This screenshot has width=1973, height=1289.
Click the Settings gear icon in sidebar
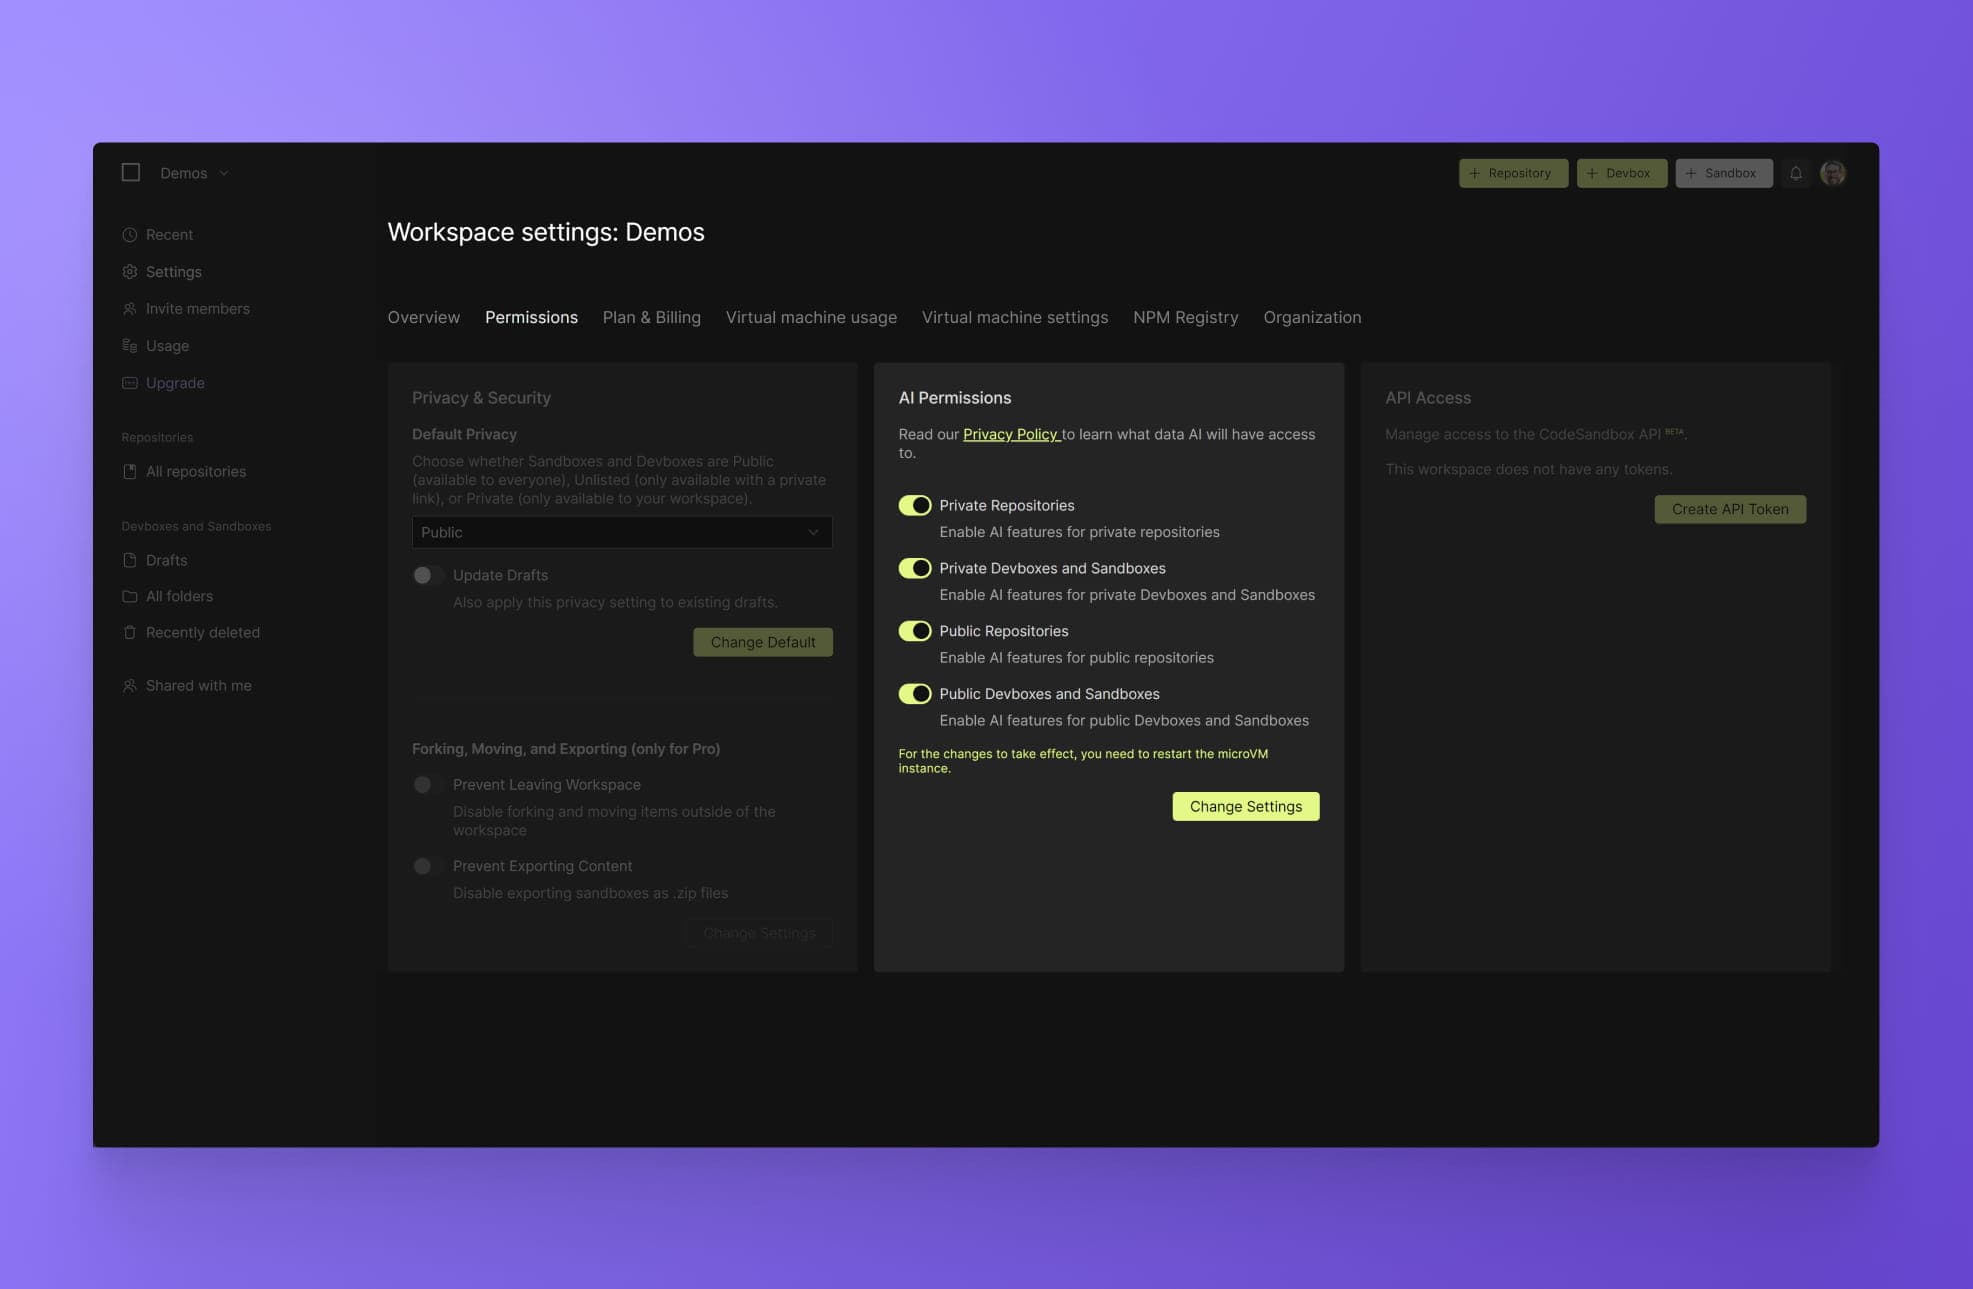click(130, 272)
